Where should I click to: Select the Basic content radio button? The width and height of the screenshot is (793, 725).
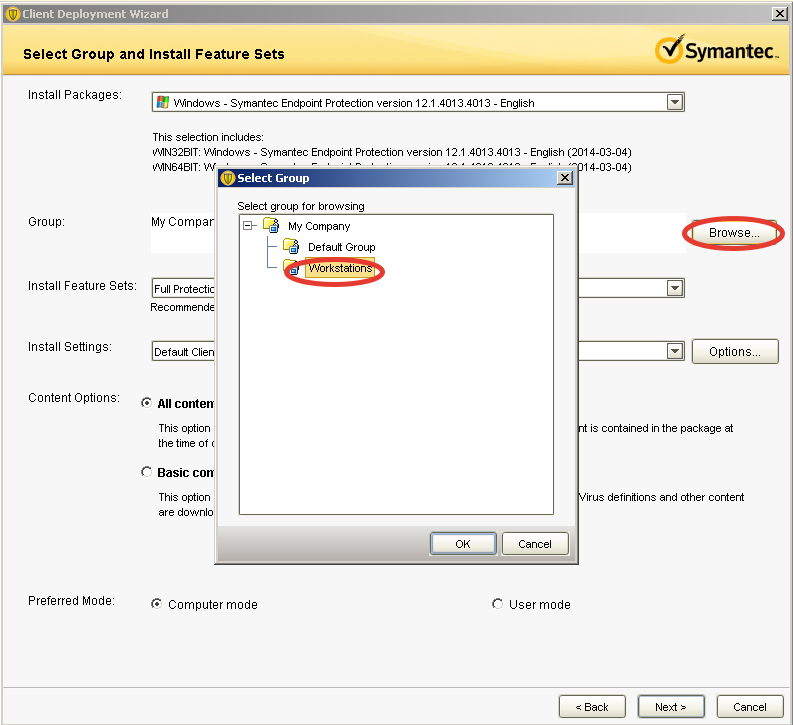click(146, 472)
